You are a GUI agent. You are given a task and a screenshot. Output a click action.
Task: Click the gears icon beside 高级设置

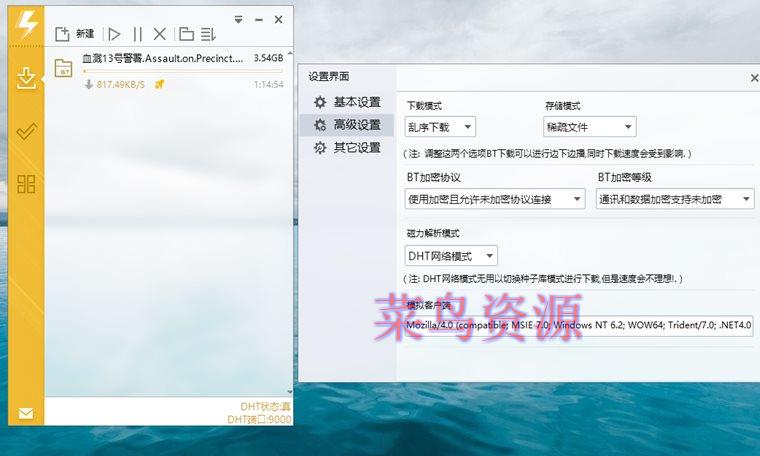[320, 125]
